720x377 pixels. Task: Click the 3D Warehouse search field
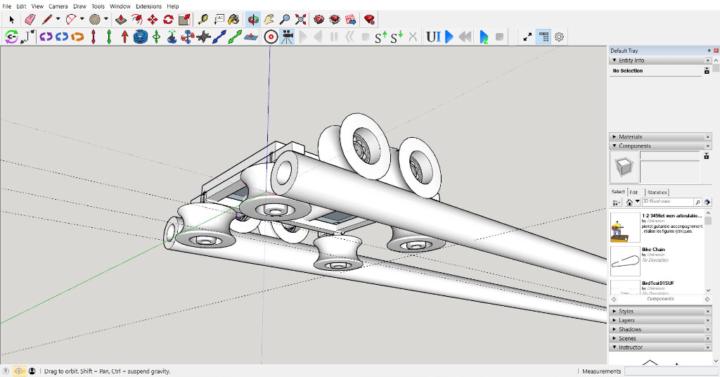click(667, 202)
